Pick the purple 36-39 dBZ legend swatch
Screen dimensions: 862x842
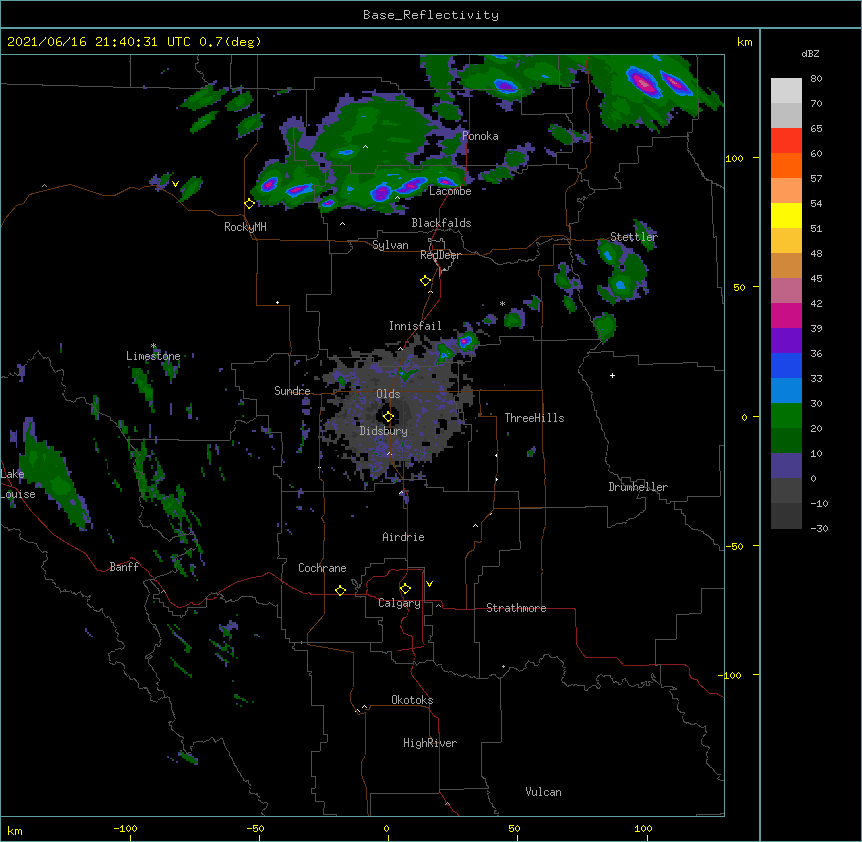(786, 341)
